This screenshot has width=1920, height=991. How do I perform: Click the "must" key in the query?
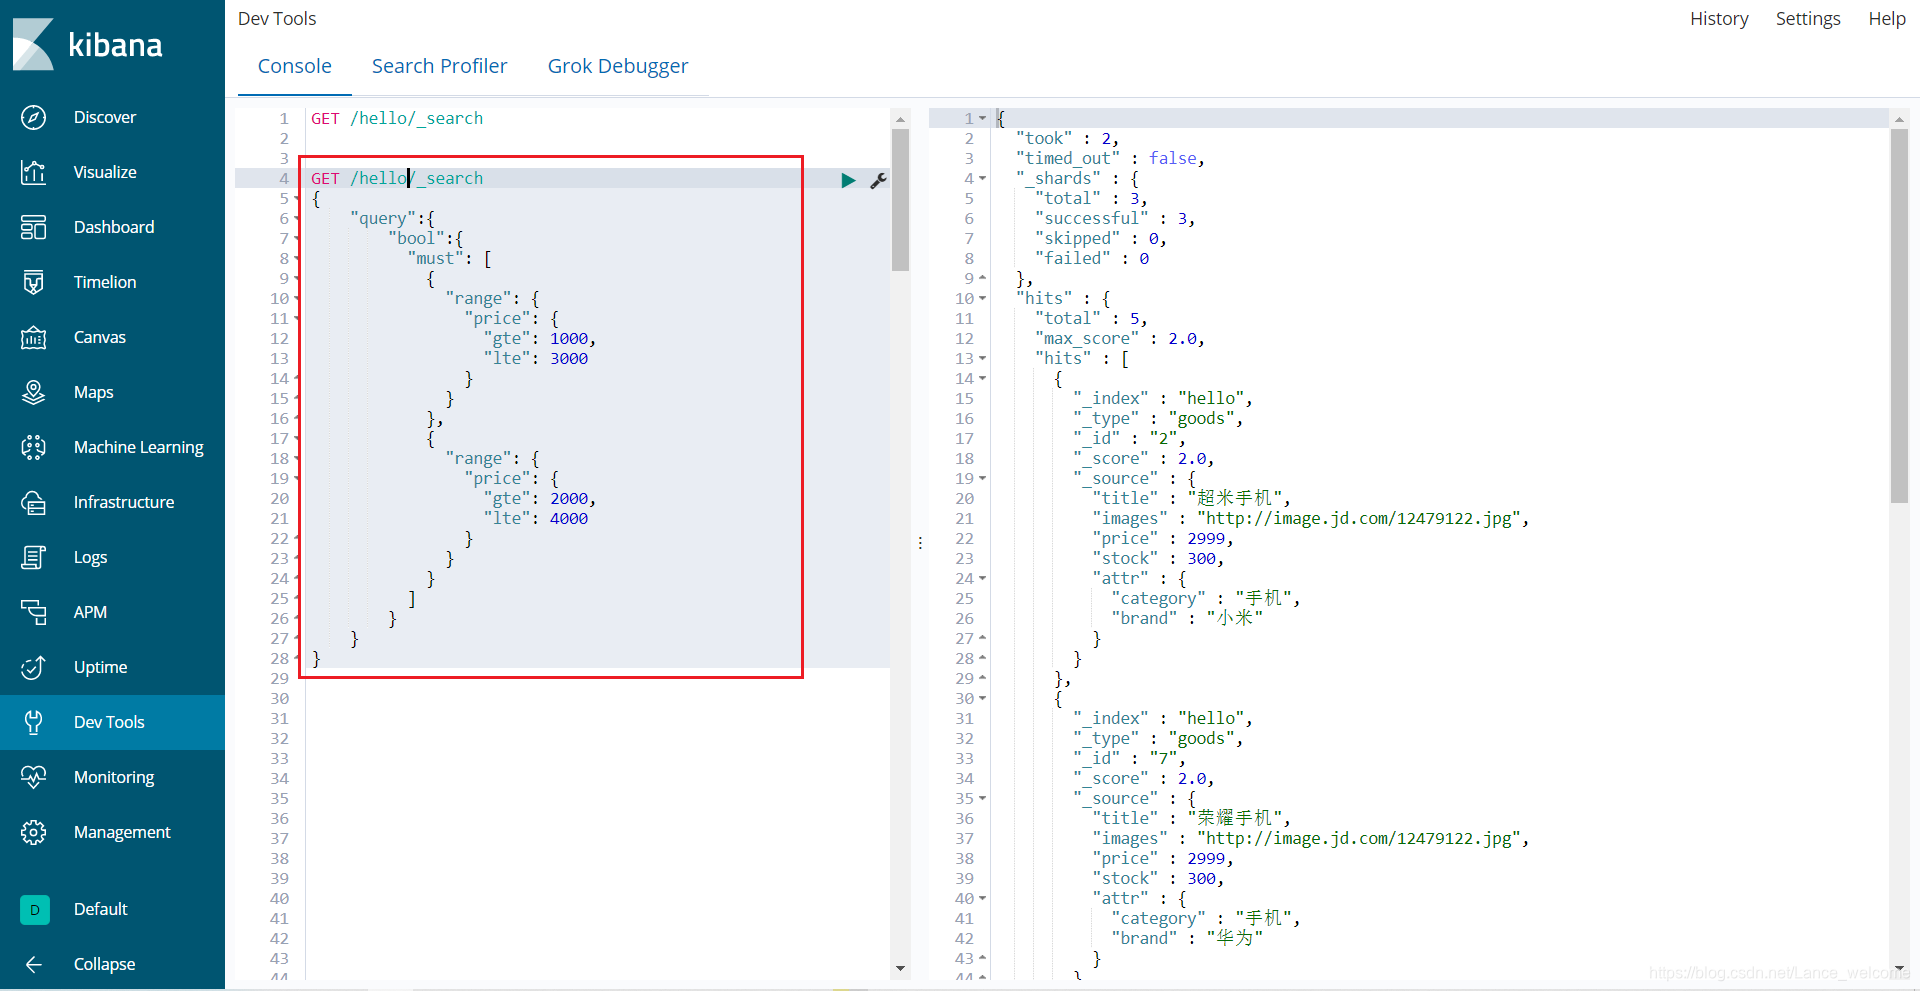coord(436,258)
